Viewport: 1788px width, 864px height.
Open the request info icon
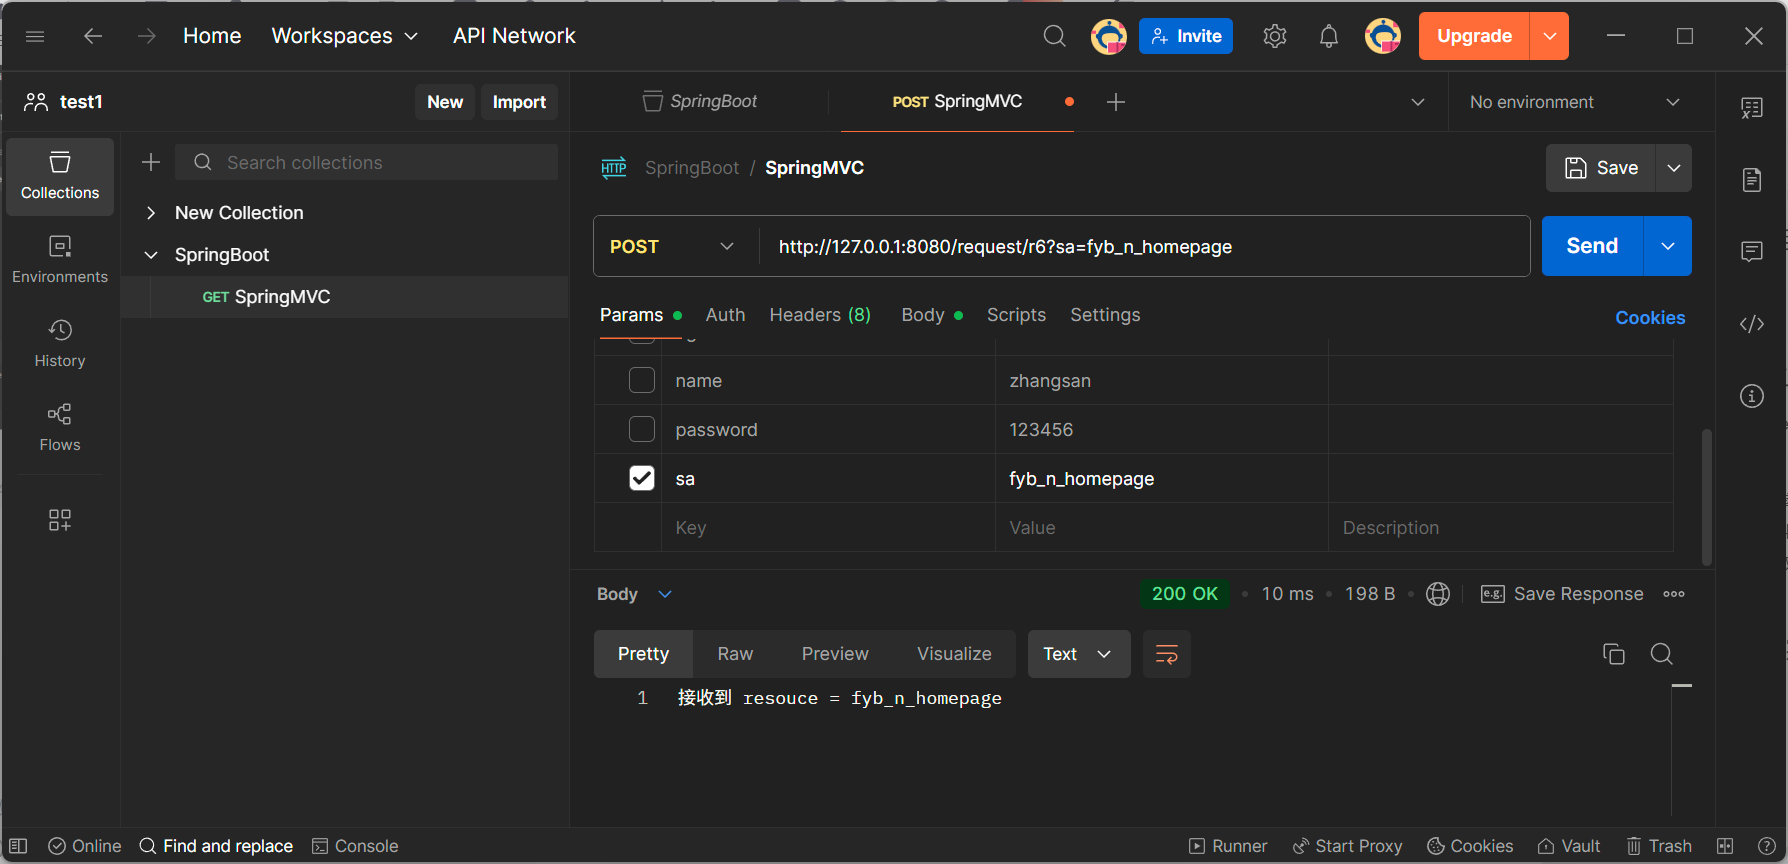[x=1752, y=396]
